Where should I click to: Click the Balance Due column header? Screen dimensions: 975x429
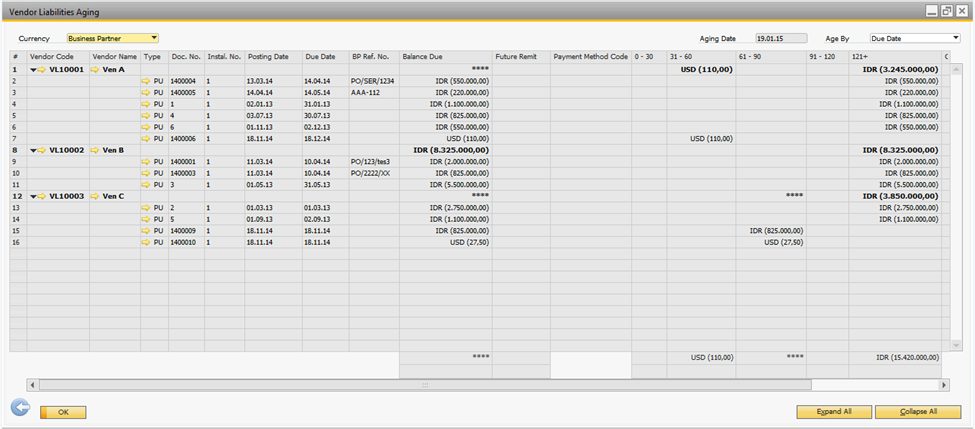(x=446, y=57)
